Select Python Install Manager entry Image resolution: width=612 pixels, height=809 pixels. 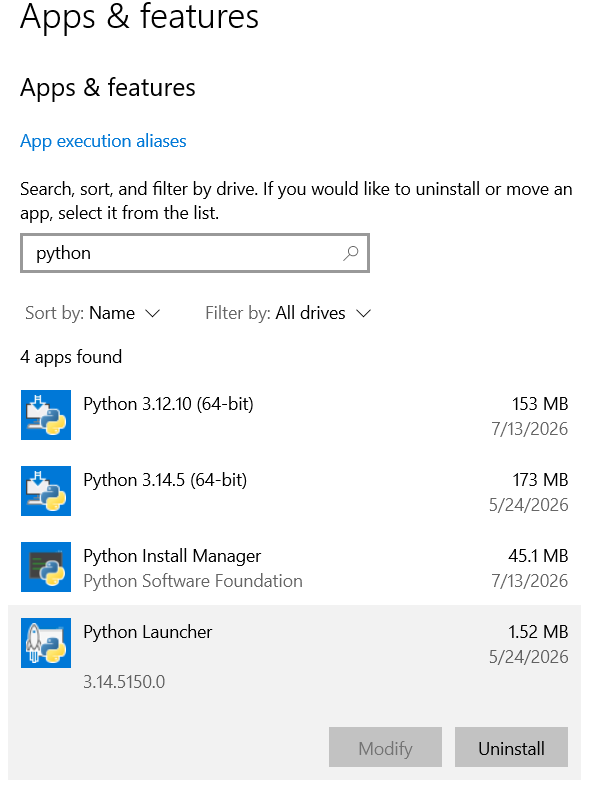(294, 567)
